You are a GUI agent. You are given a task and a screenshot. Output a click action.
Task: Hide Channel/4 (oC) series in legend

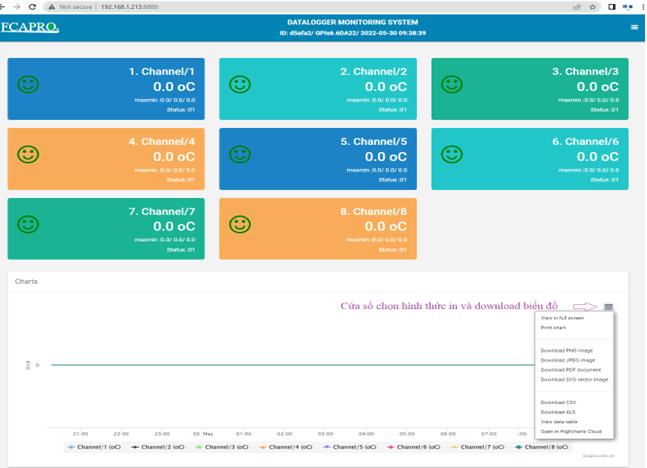[286, 447]
